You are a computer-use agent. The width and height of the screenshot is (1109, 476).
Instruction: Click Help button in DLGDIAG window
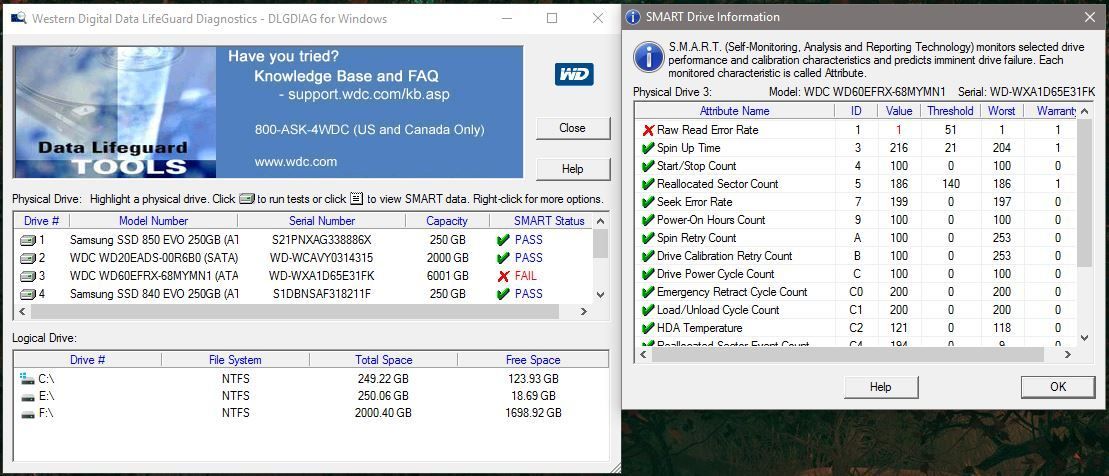pyautogui.click(x=572, y=169)
